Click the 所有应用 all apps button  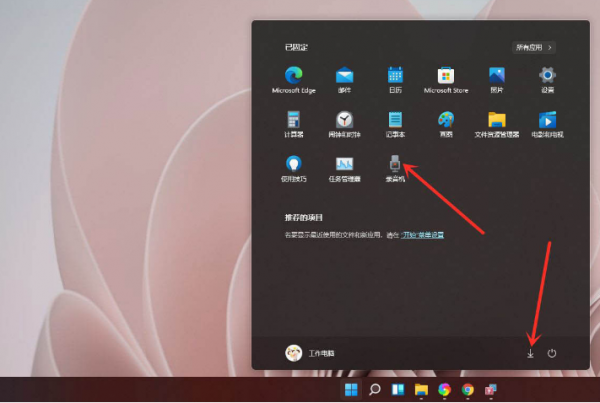[x=534, y=47]
